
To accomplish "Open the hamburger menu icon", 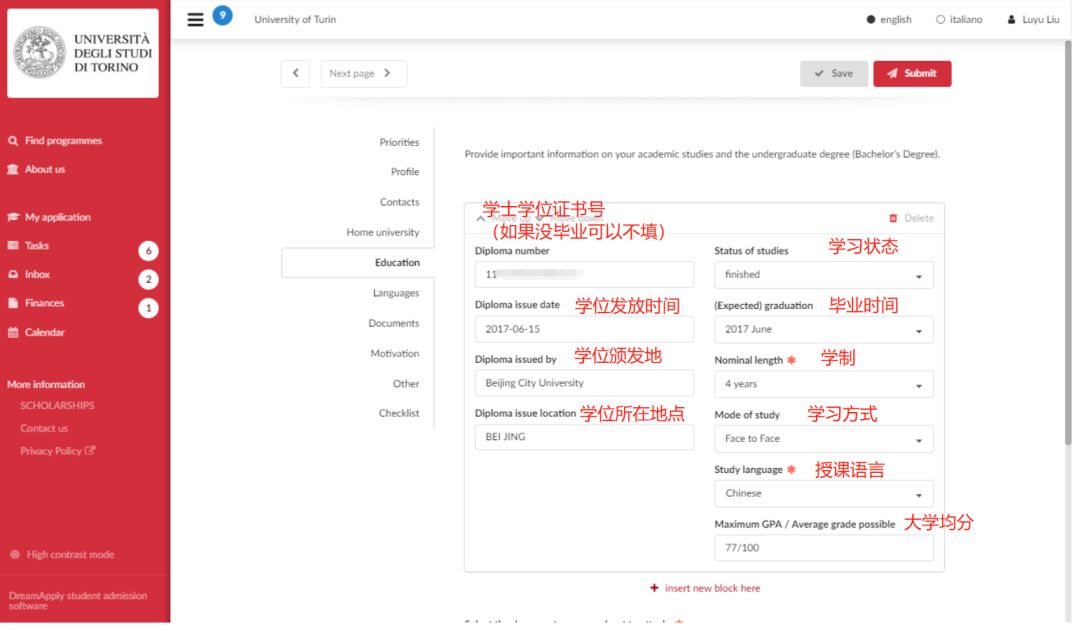I will (196, 19).
